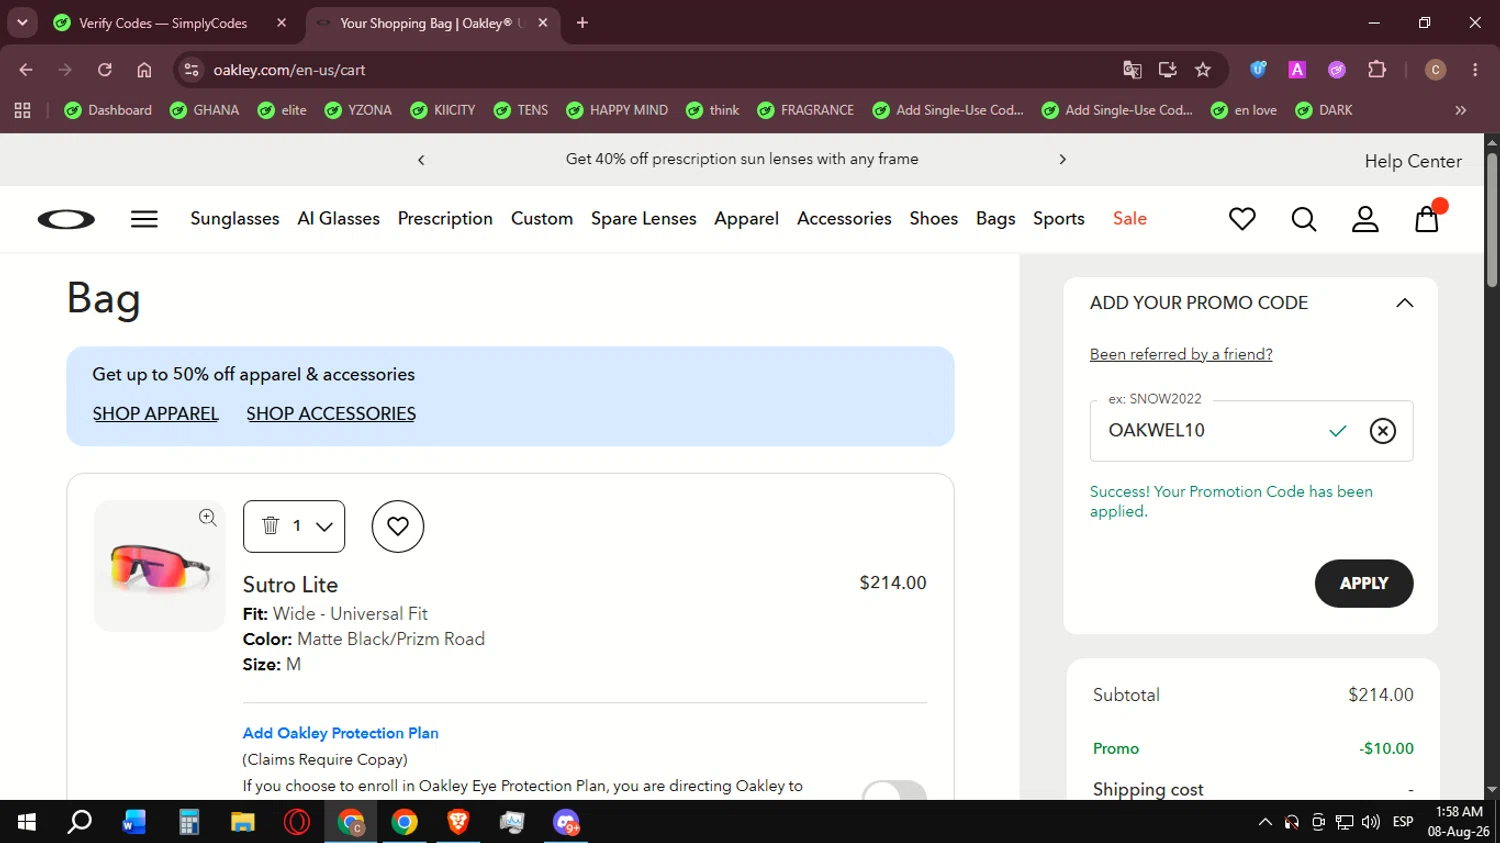Click the translate page icon in address bar

tap(1132, 70)
